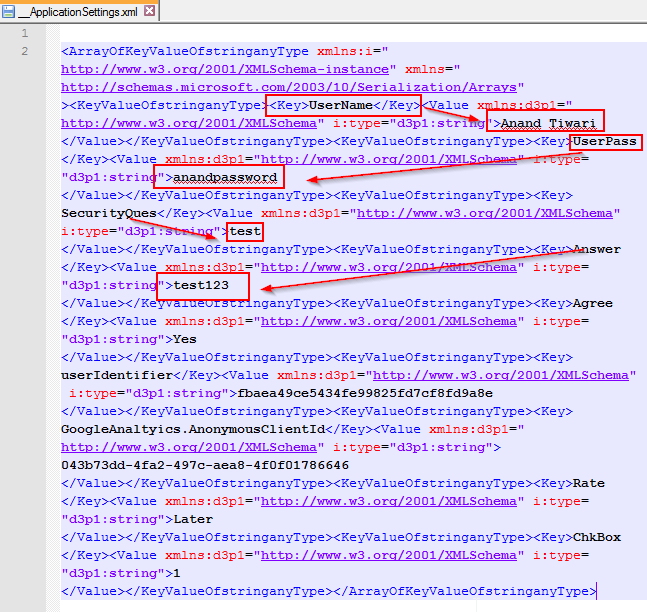The width and height of the screenshot is (647, 612).
Task: Click the 'Rate' key text
Action: click(x=589, y=483)
